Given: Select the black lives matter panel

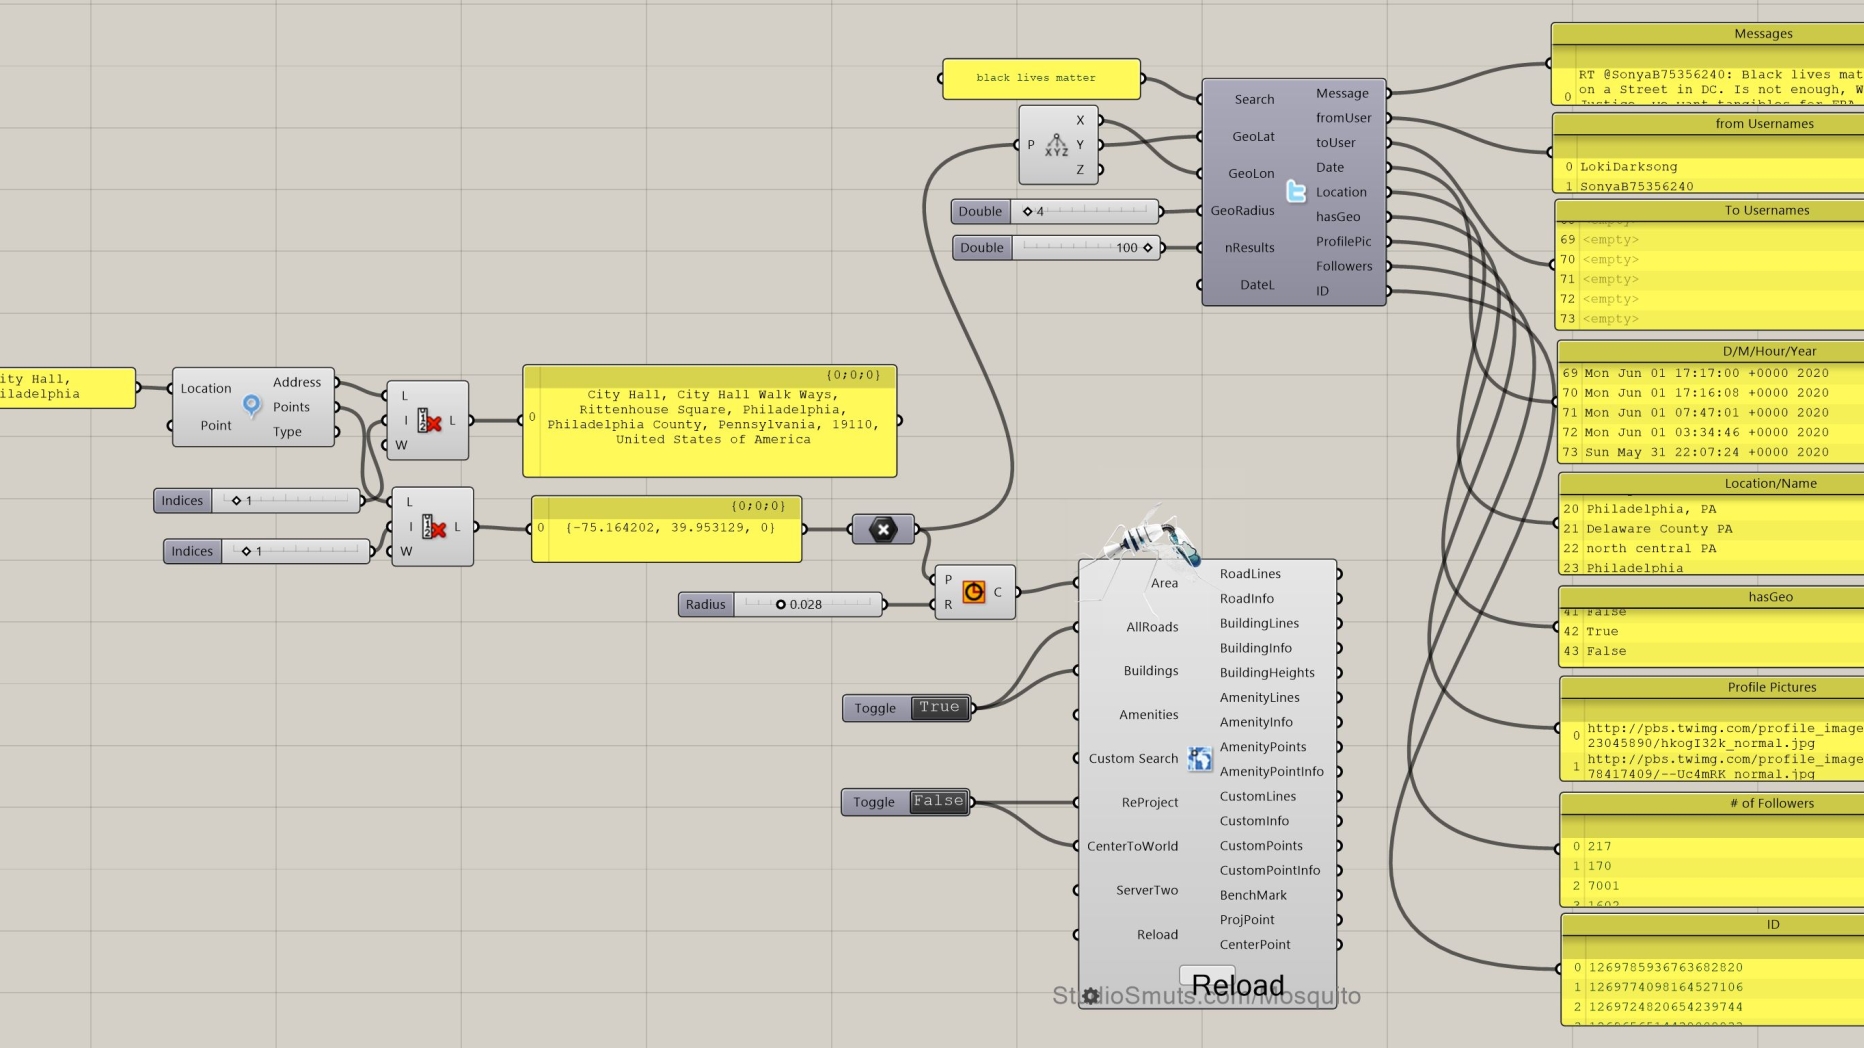Looking at the screenshot, I should [1041, 78].
